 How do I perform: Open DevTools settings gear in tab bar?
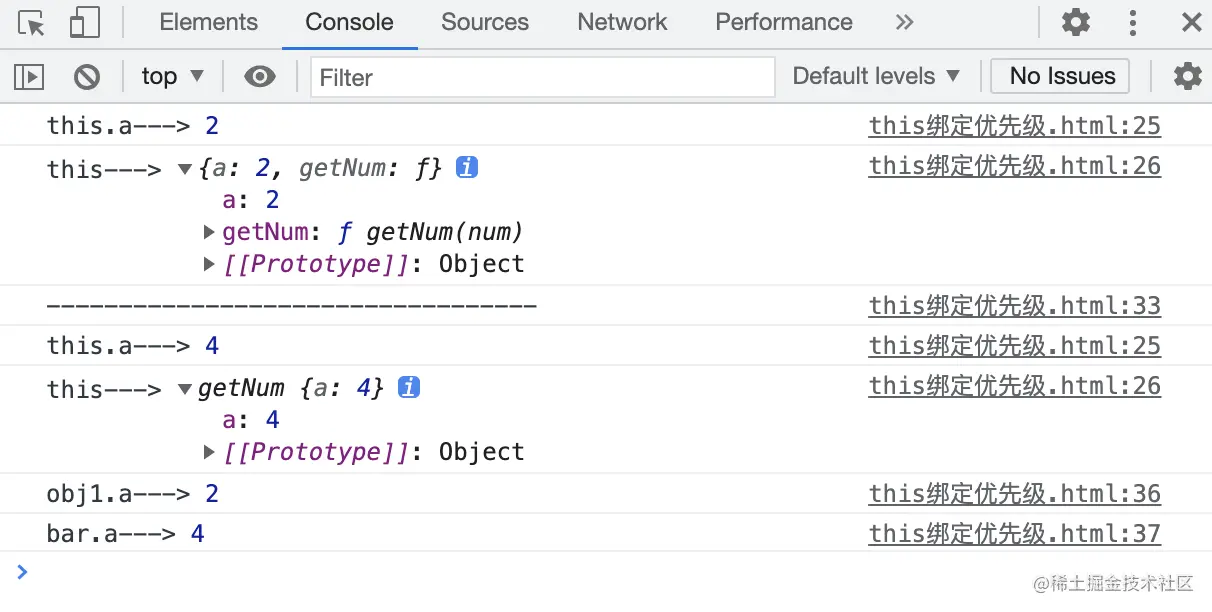1075,22
